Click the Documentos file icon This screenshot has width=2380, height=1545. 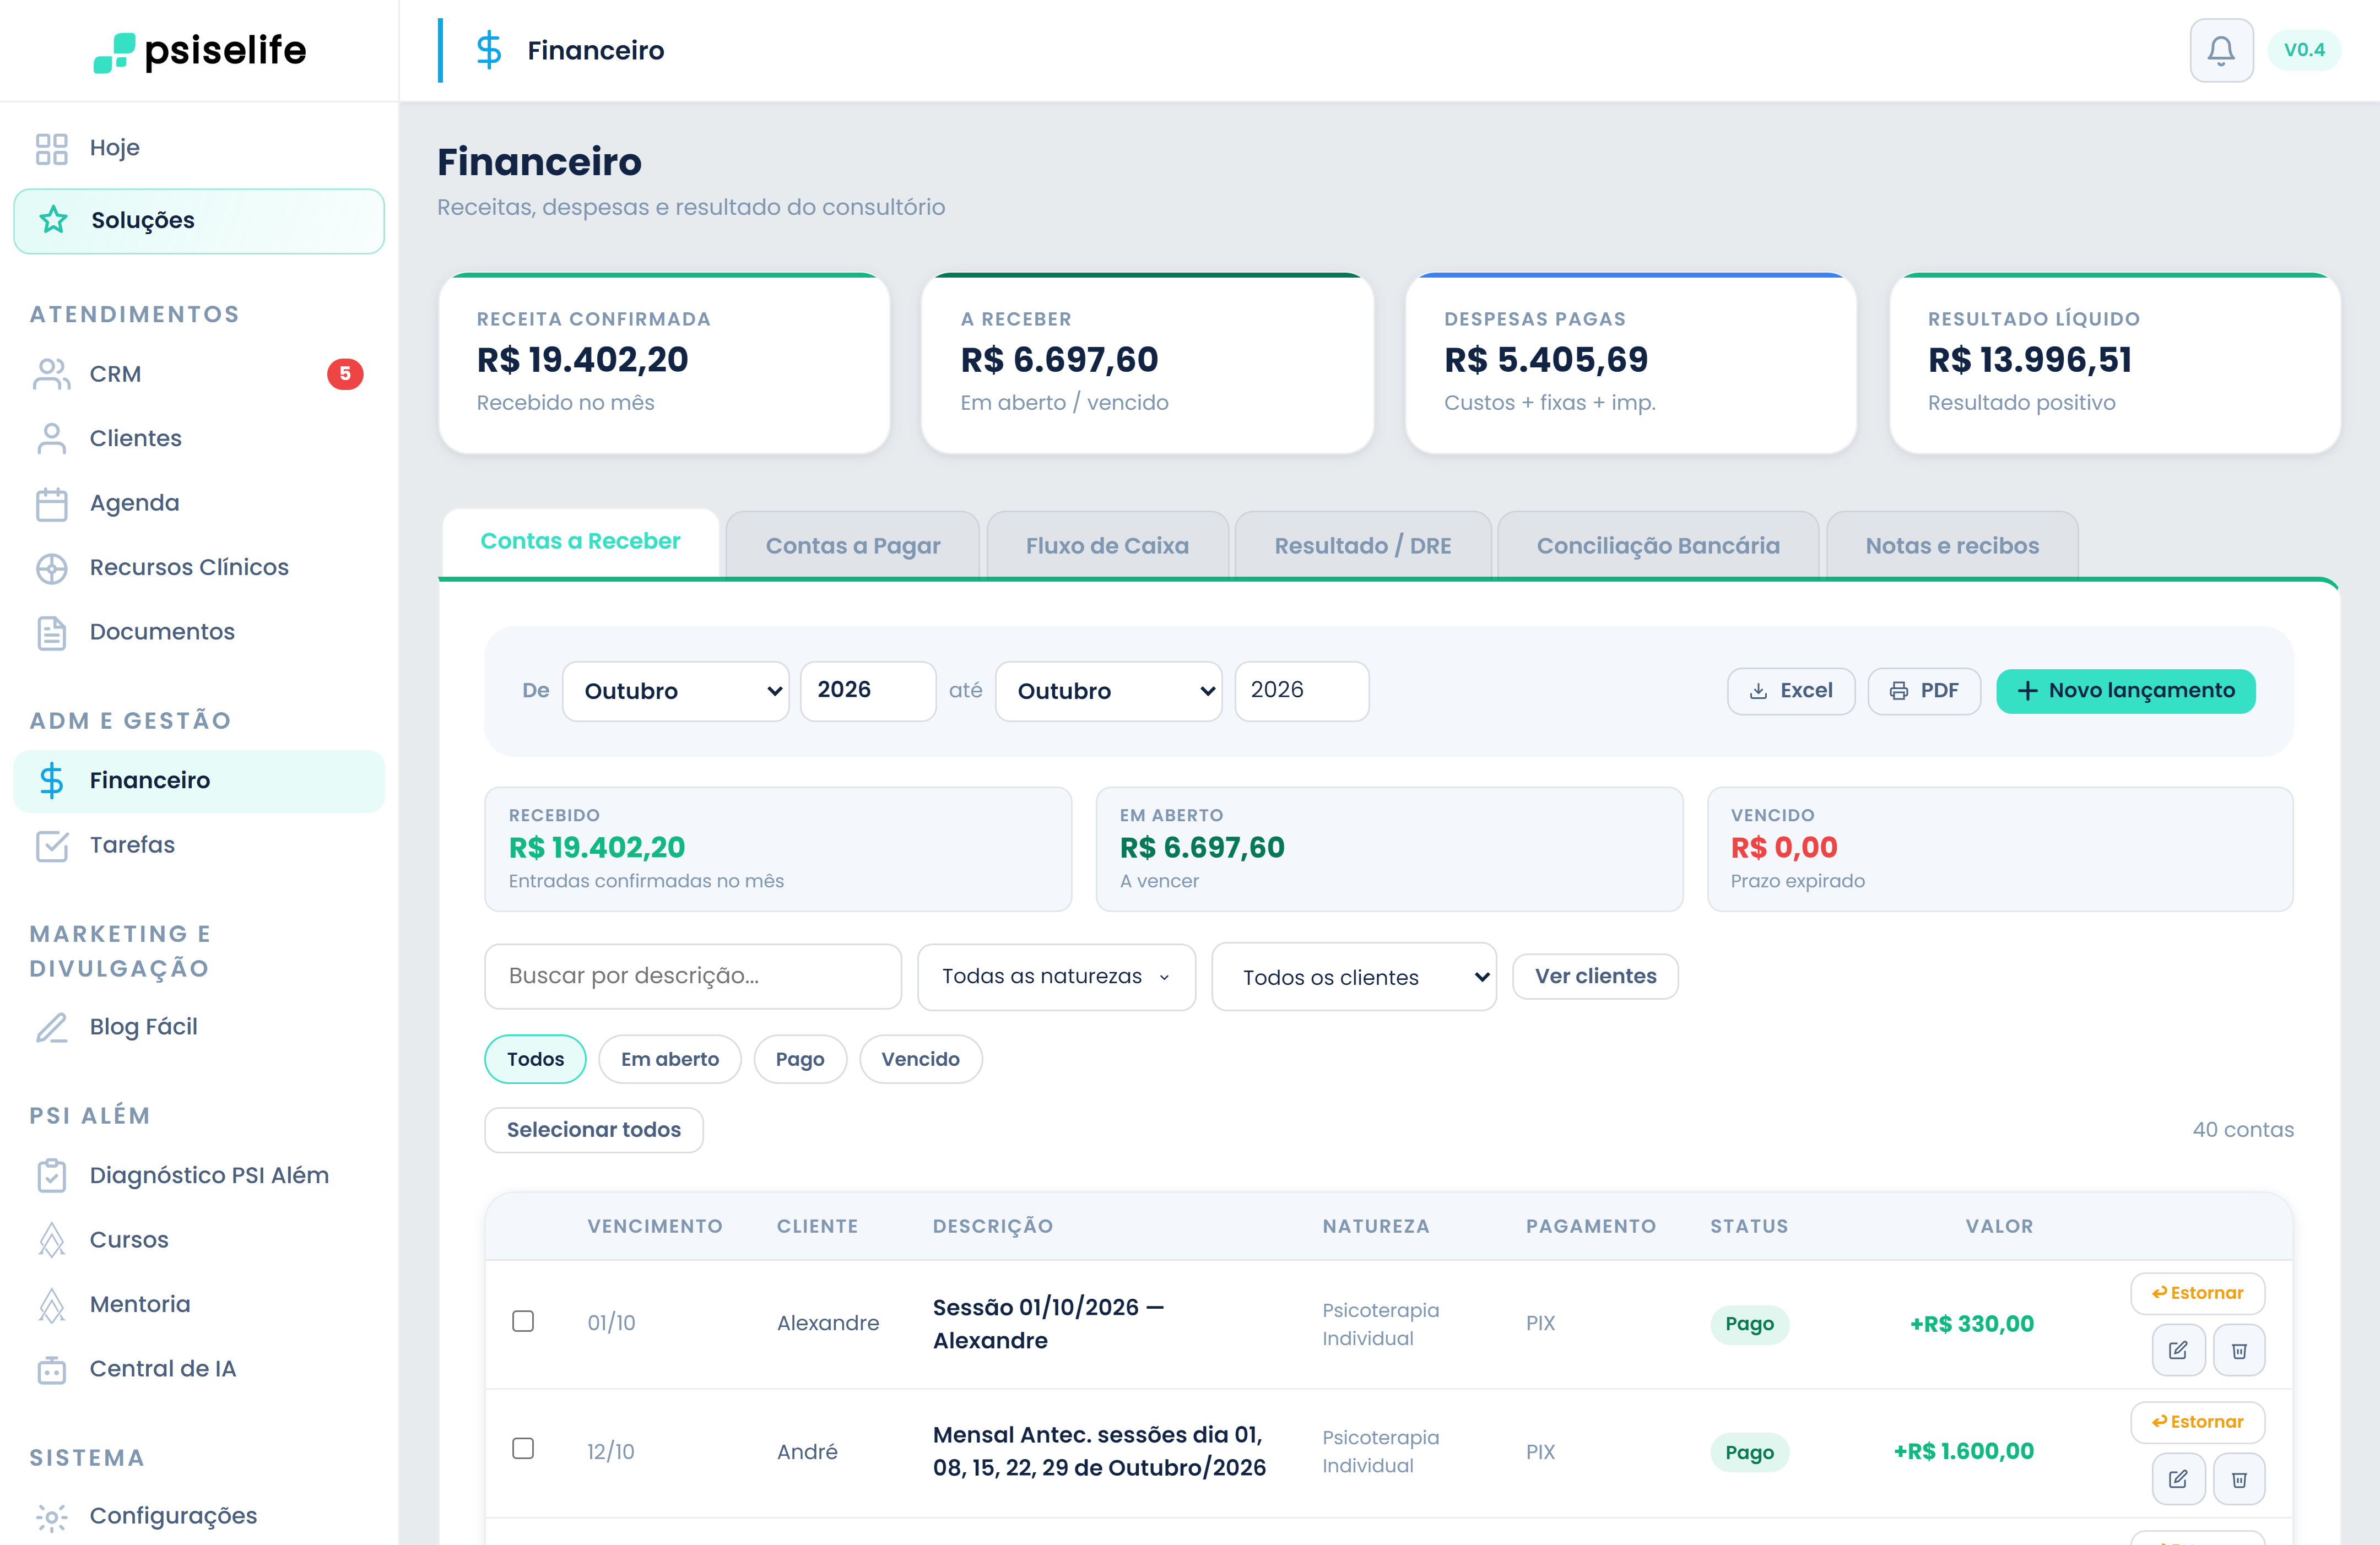pos(52,632)
